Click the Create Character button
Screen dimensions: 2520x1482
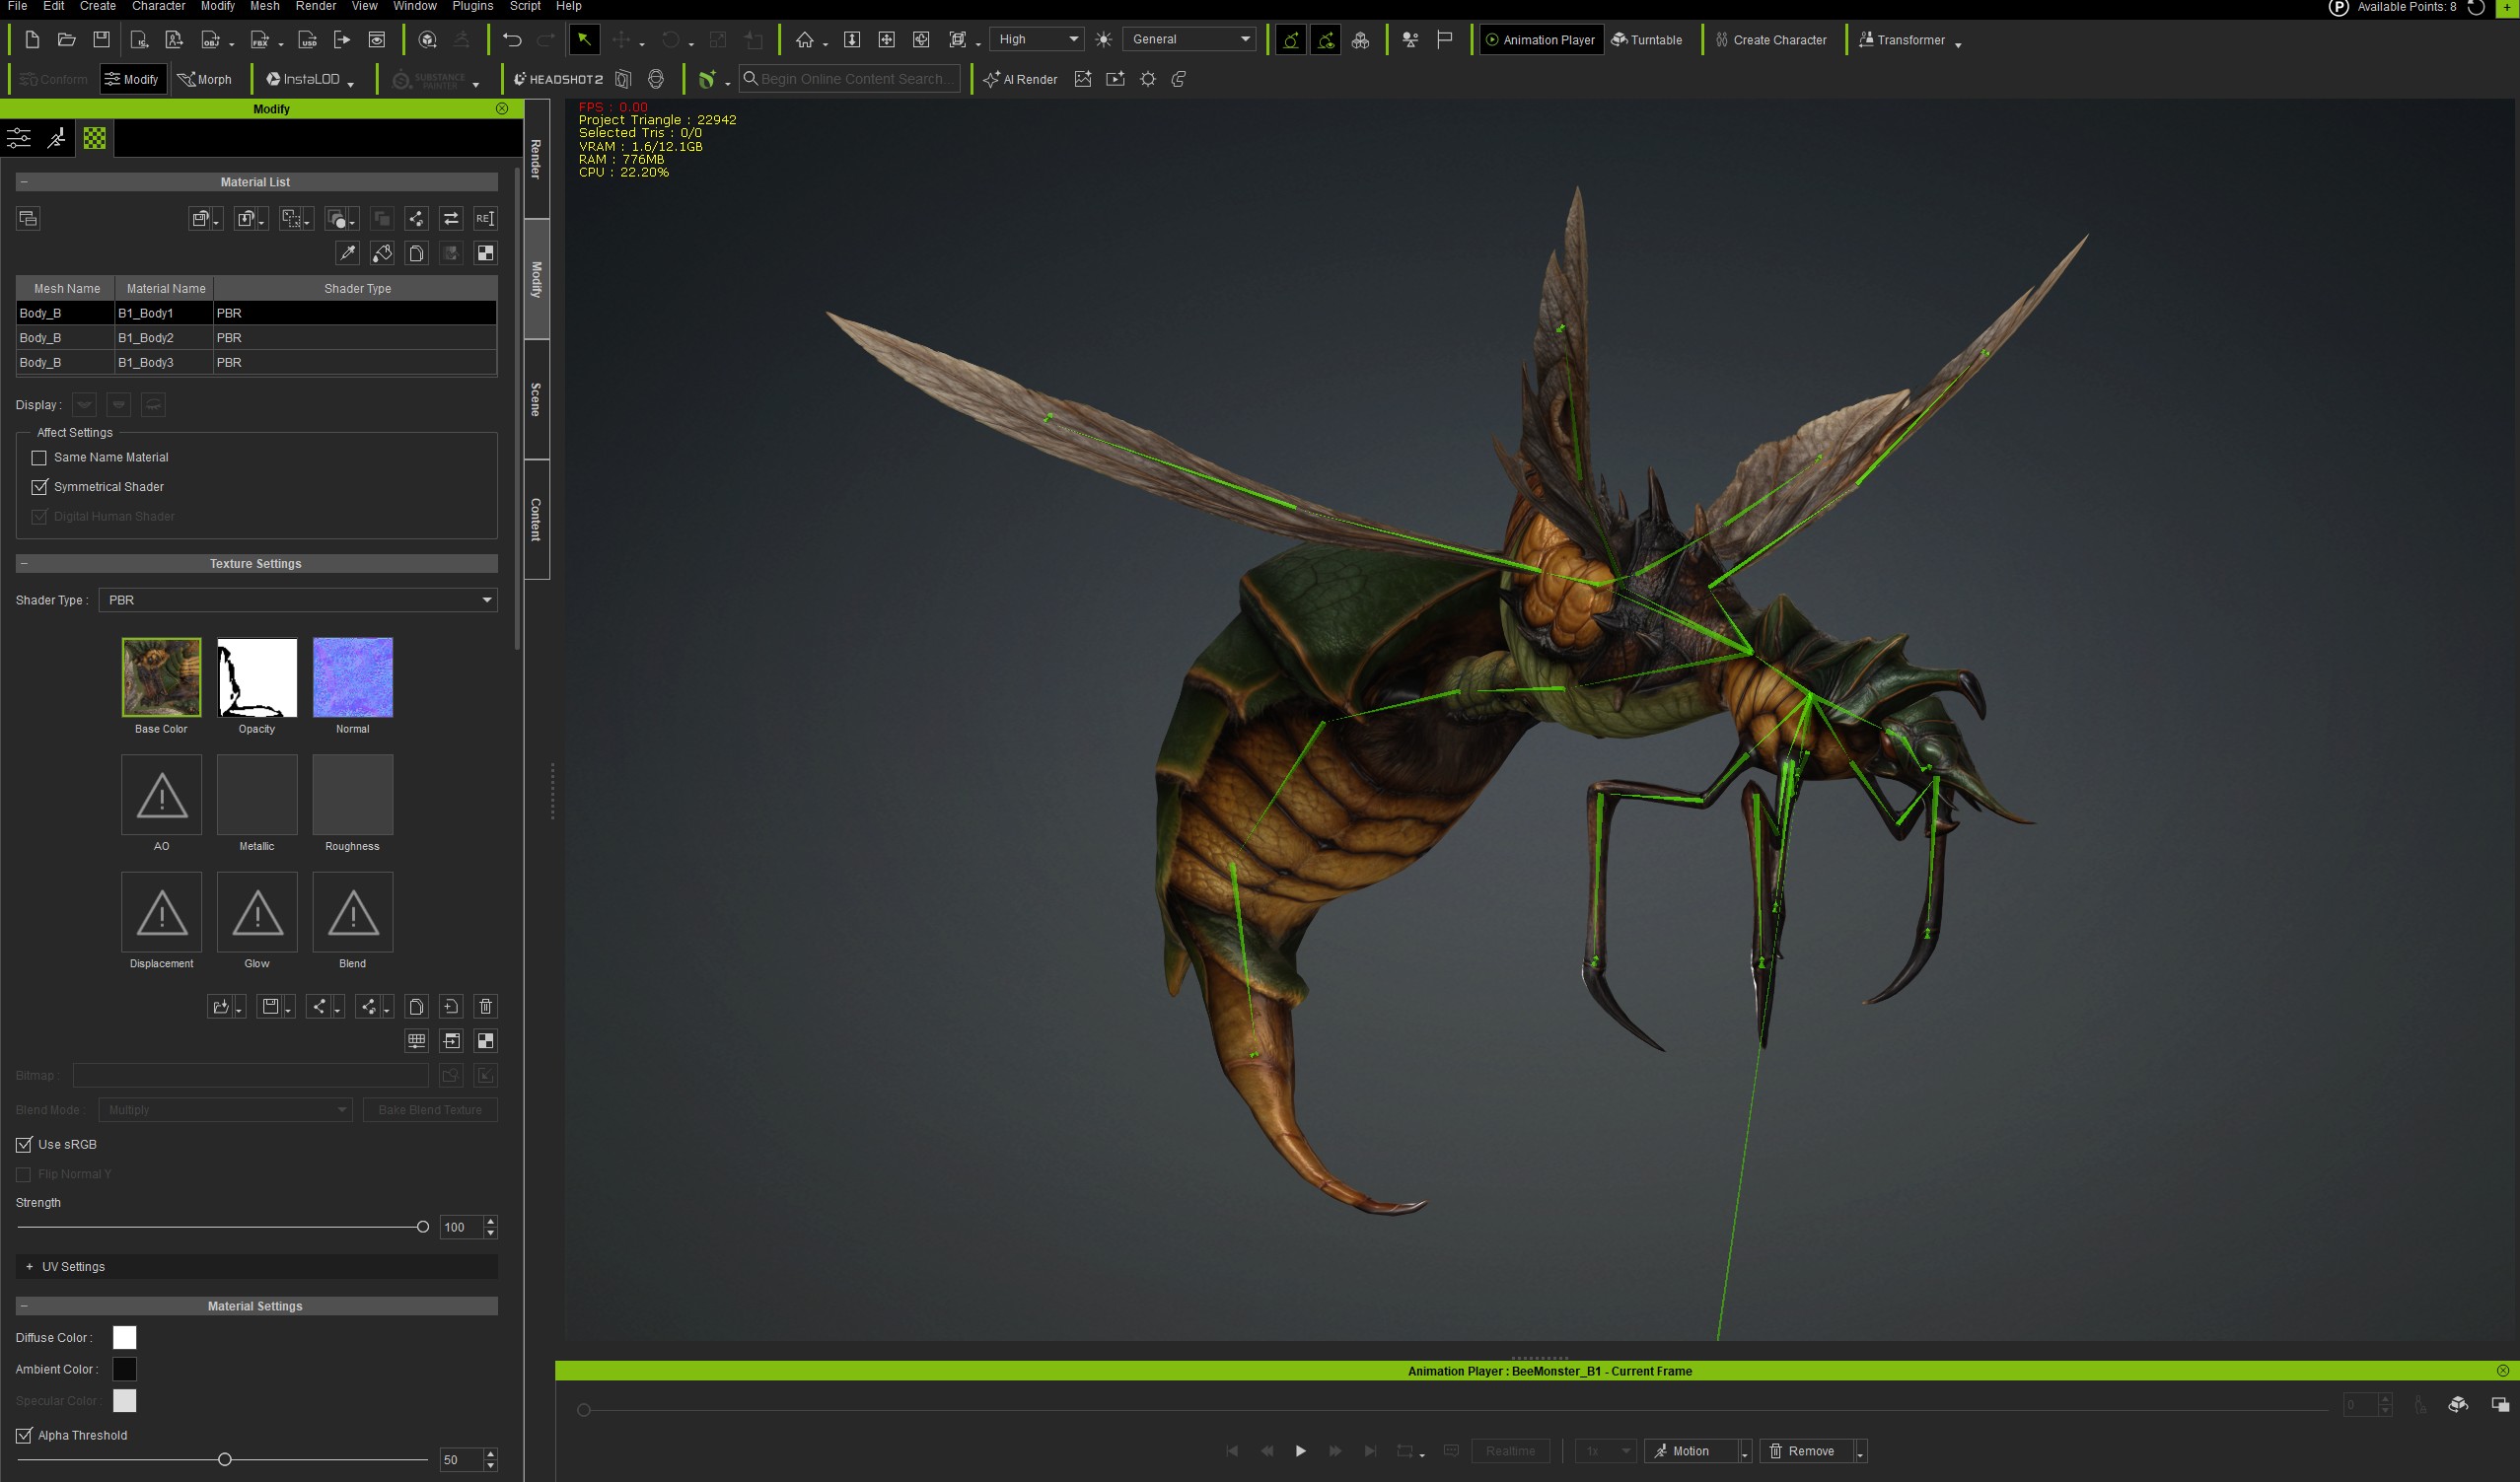[1770, 40]
